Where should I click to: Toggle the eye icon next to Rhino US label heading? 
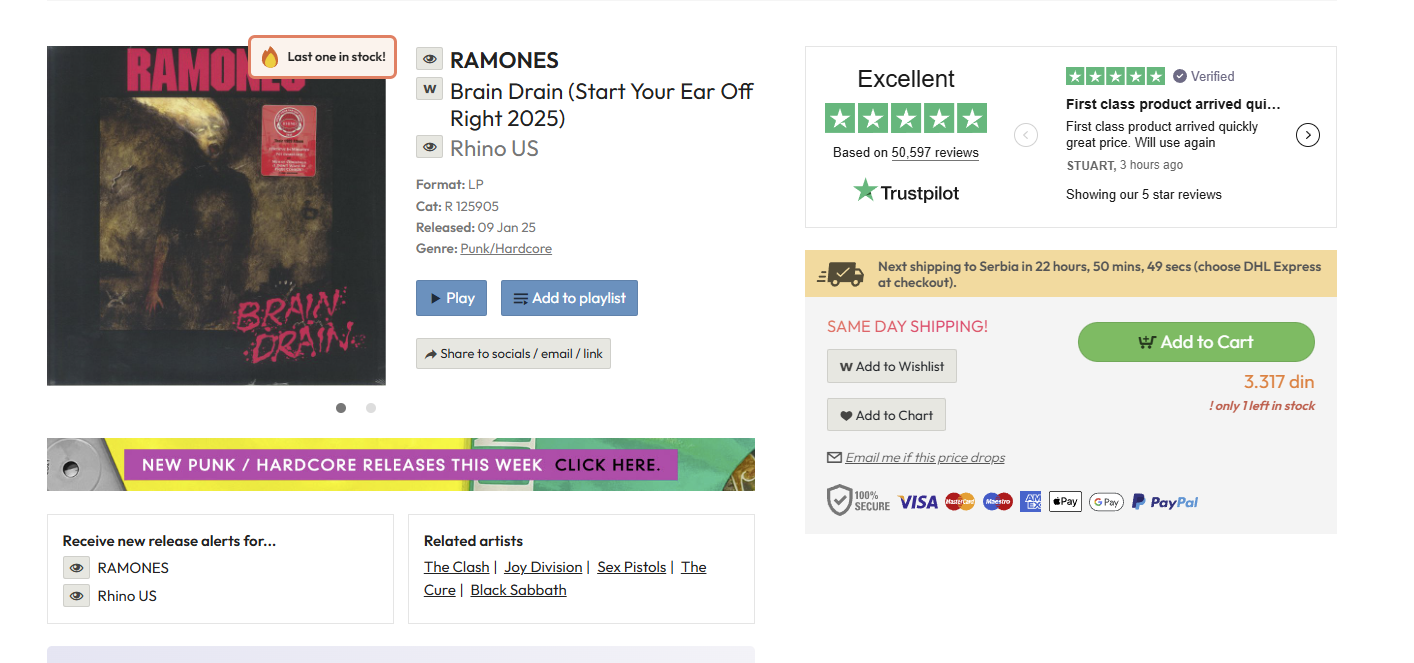pyautogui.click(x=429, y=148)
